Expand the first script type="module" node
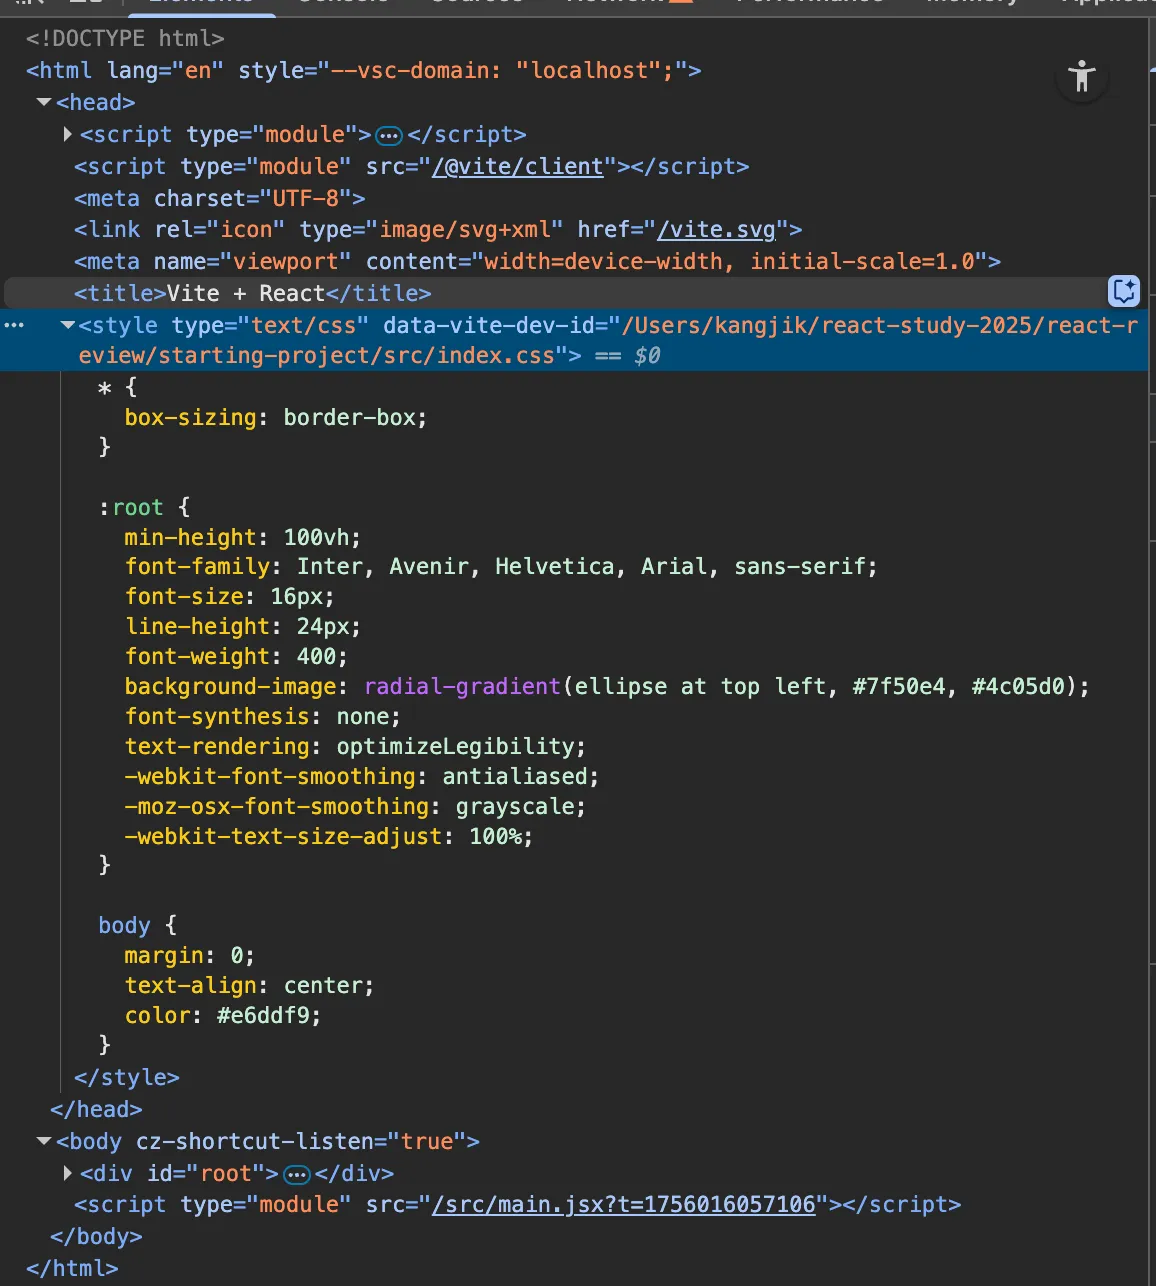This screenshot has height=1286, width=1156. point(67,134)
